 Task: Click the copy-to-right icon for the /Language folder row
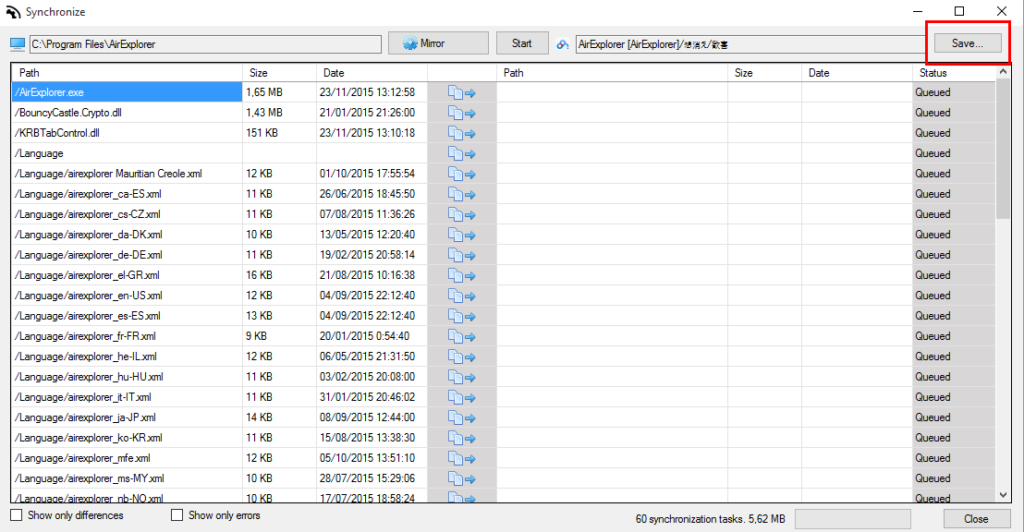click(x=462, y=153)
